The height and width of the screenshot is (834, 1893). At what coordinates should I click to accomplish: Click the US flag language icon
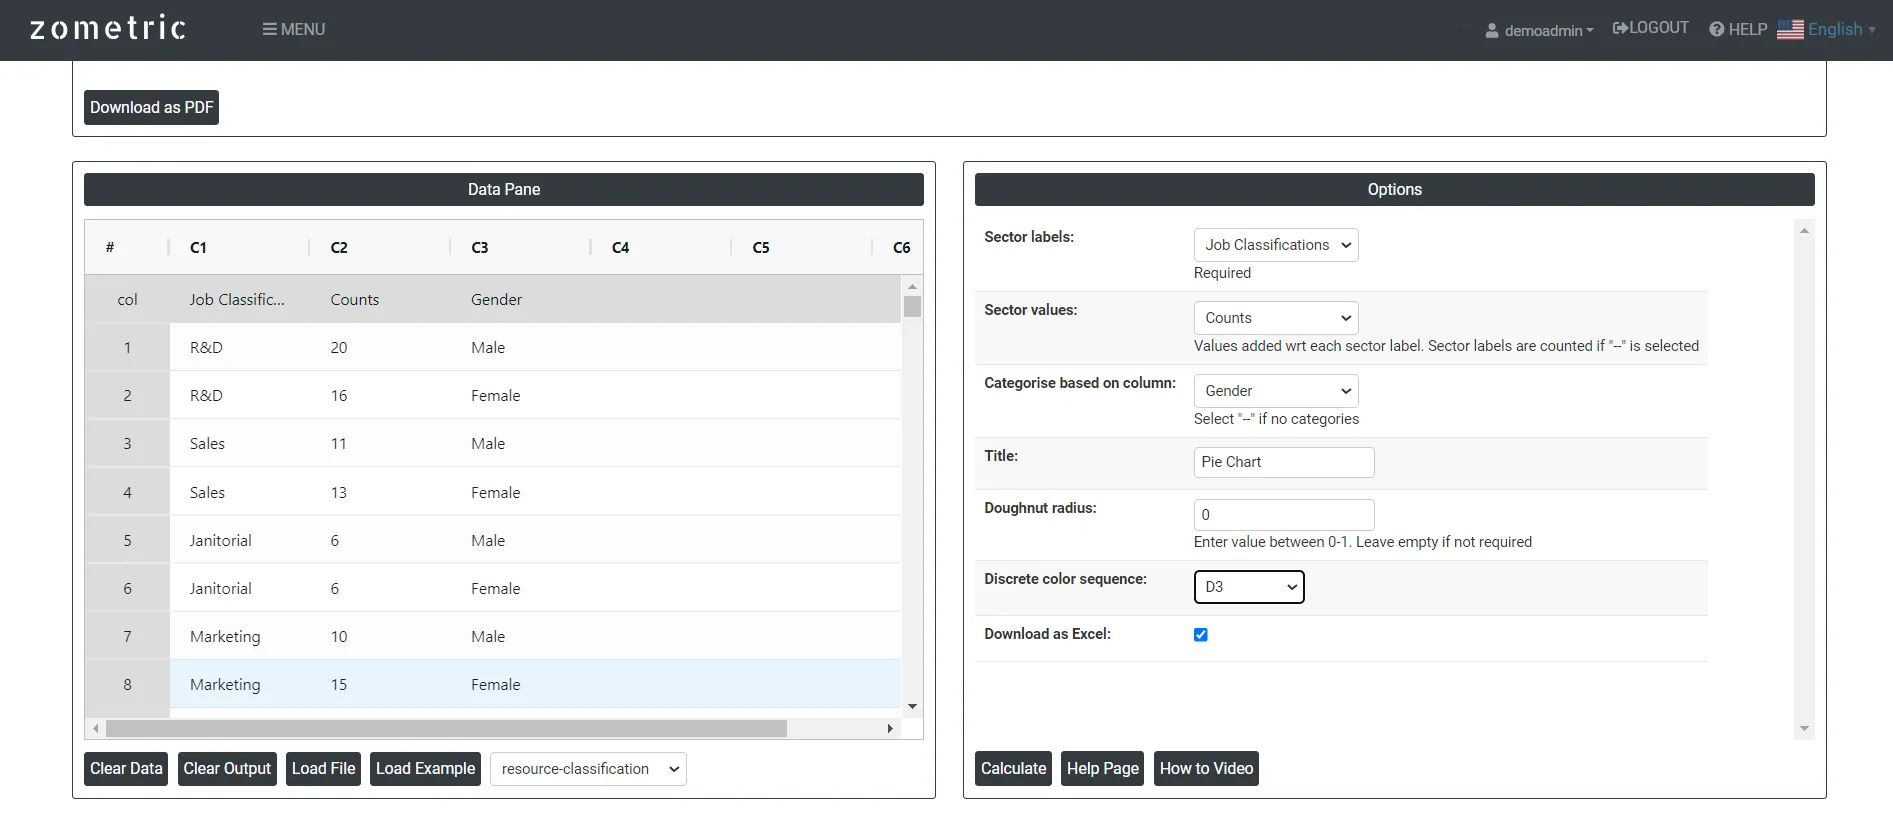[1790, 30]
